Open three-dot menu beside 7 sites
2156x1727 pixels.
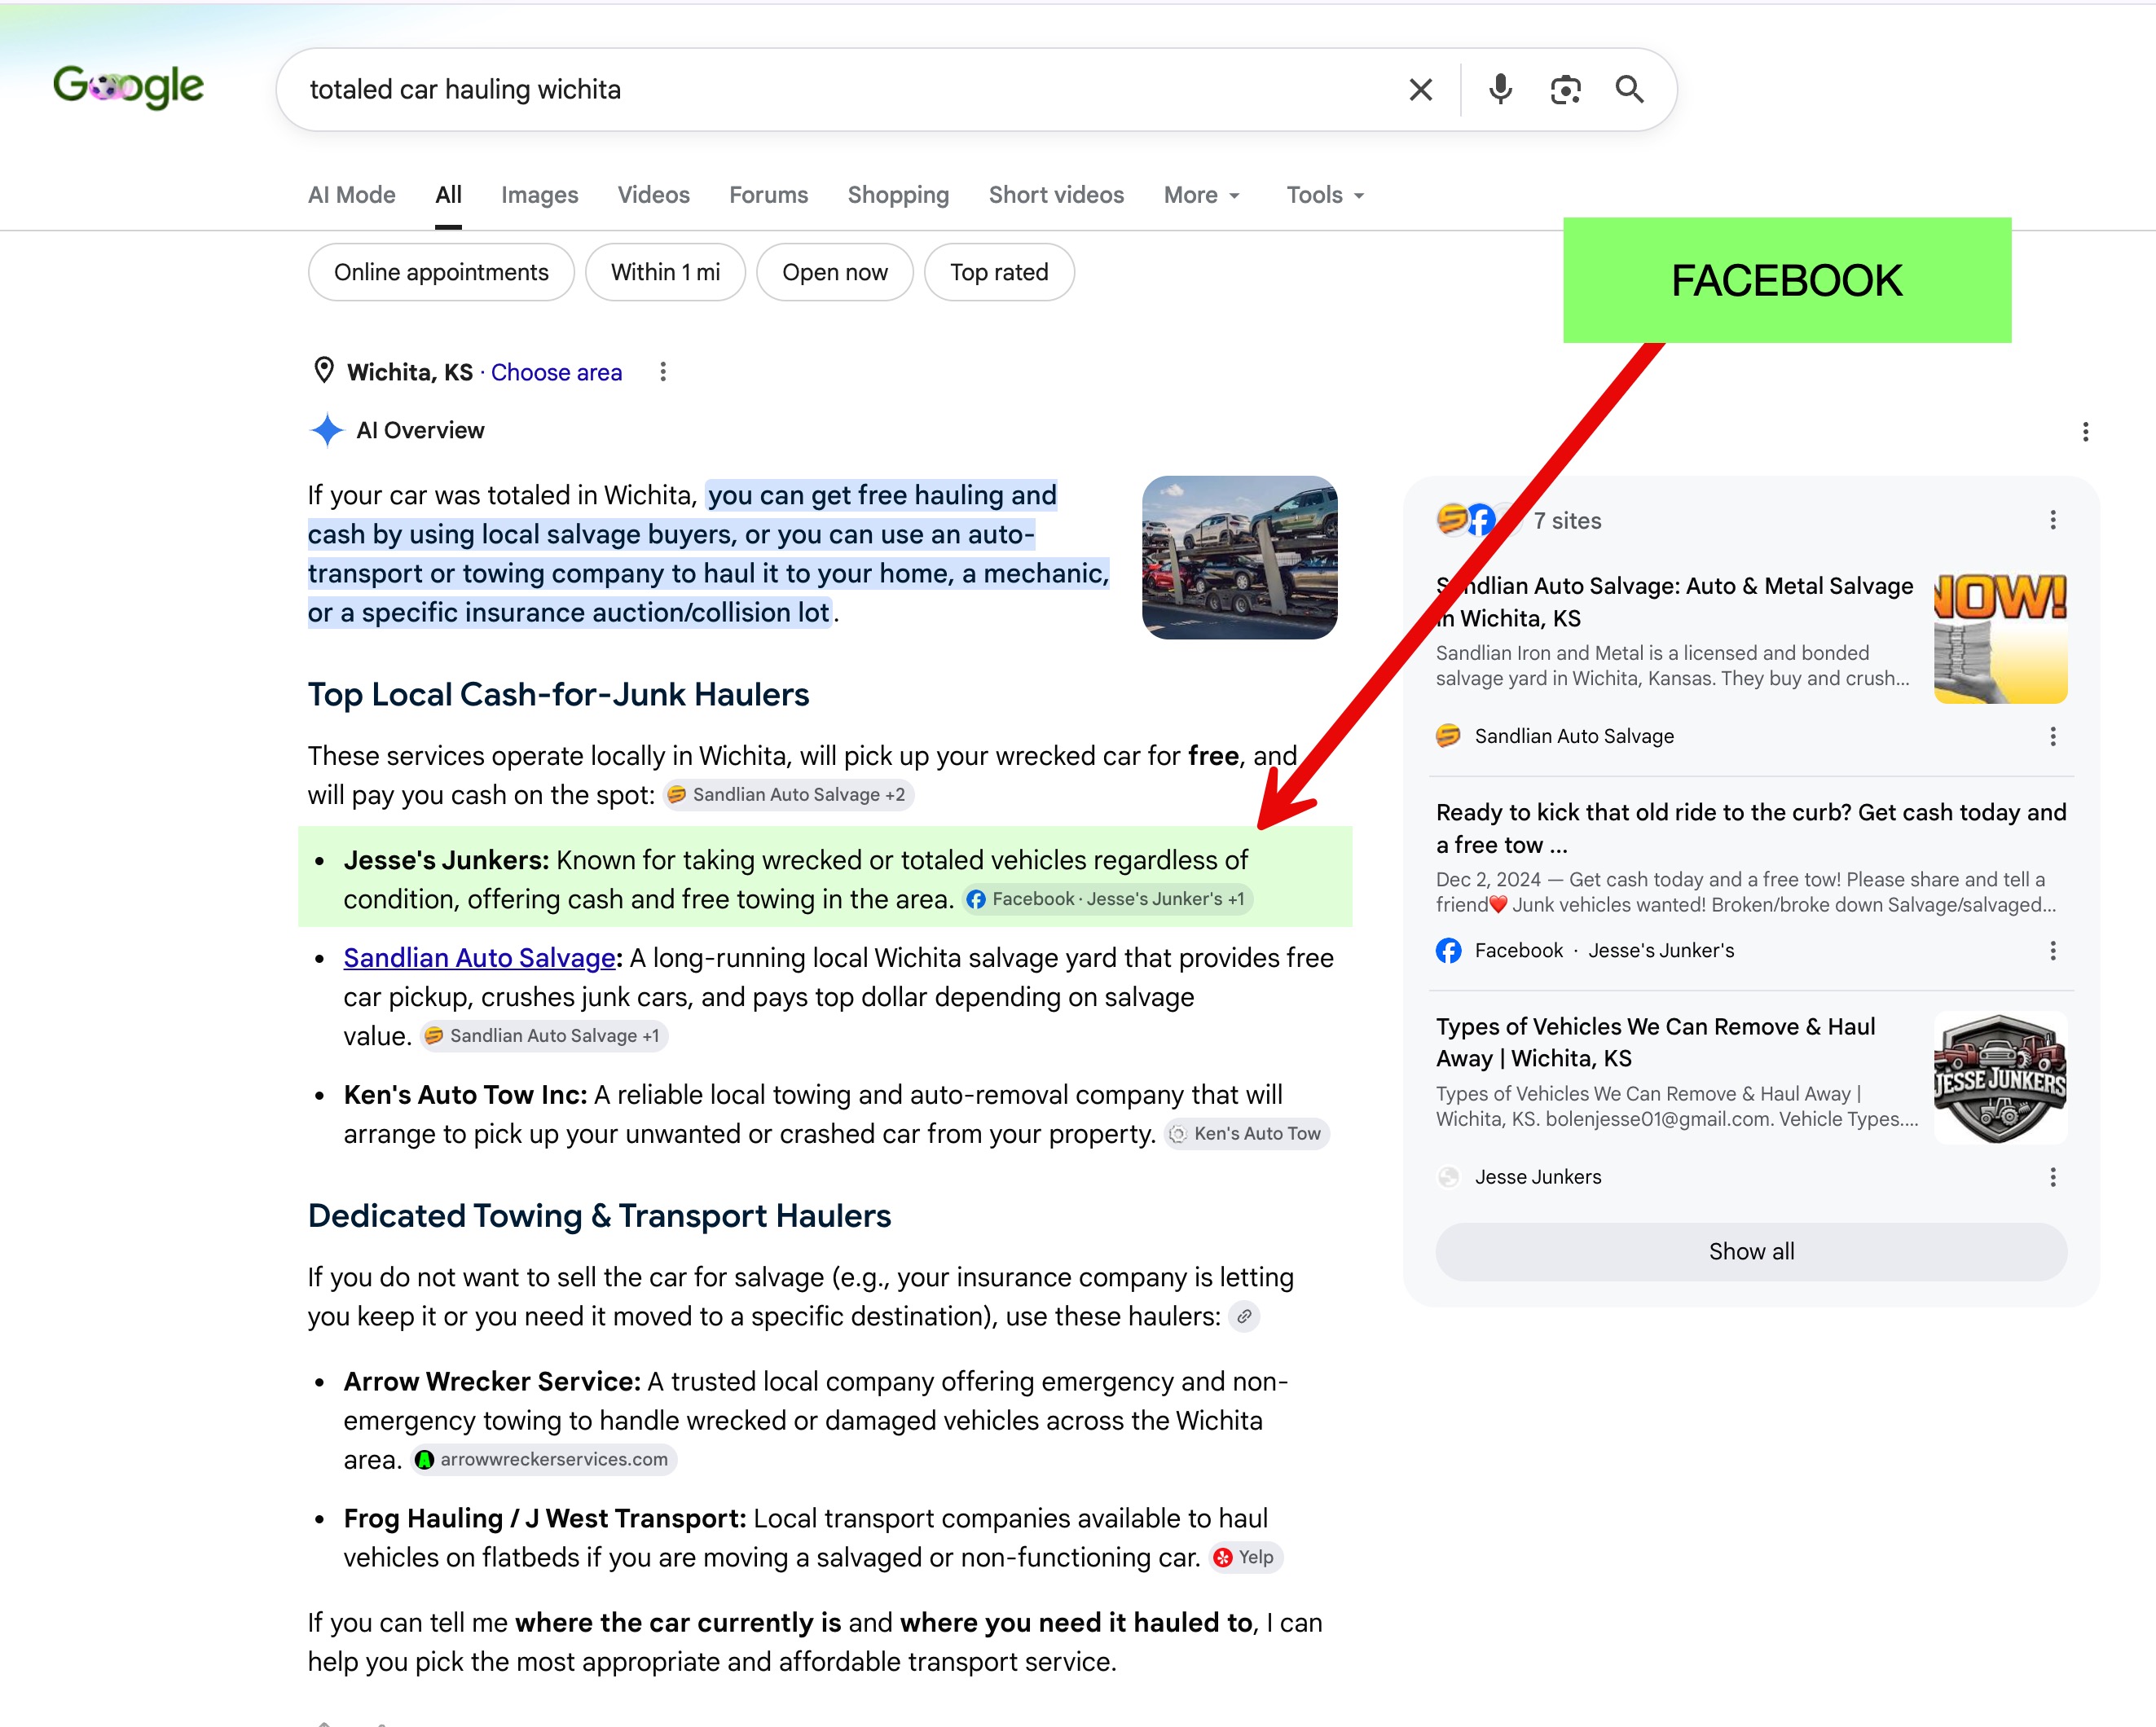pyautogui.click(x=2053, y=520)
